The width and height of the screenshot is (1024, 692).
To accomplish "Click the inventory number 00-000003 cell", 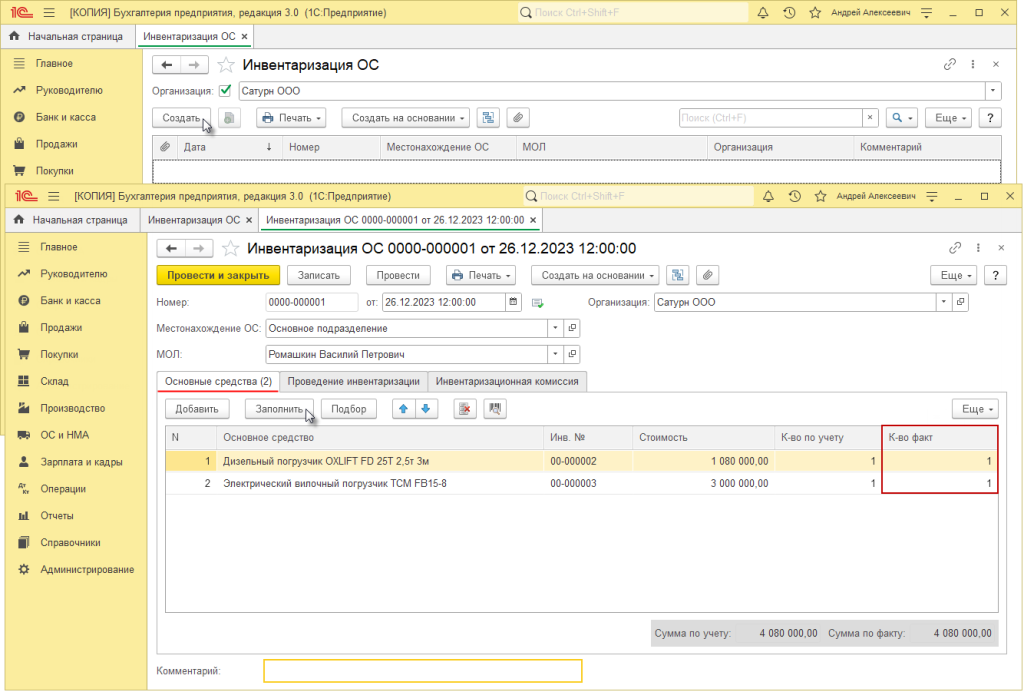I will (x=587, y=483).
